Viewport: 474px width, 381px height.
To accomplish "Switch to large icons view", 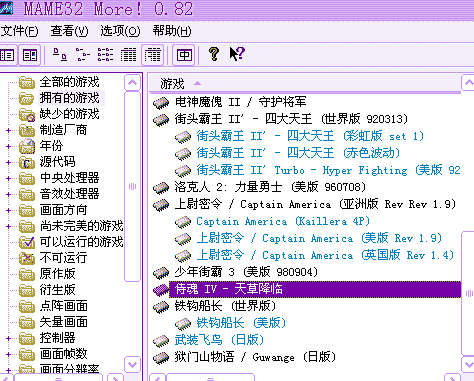I will [x=60, y=55].
